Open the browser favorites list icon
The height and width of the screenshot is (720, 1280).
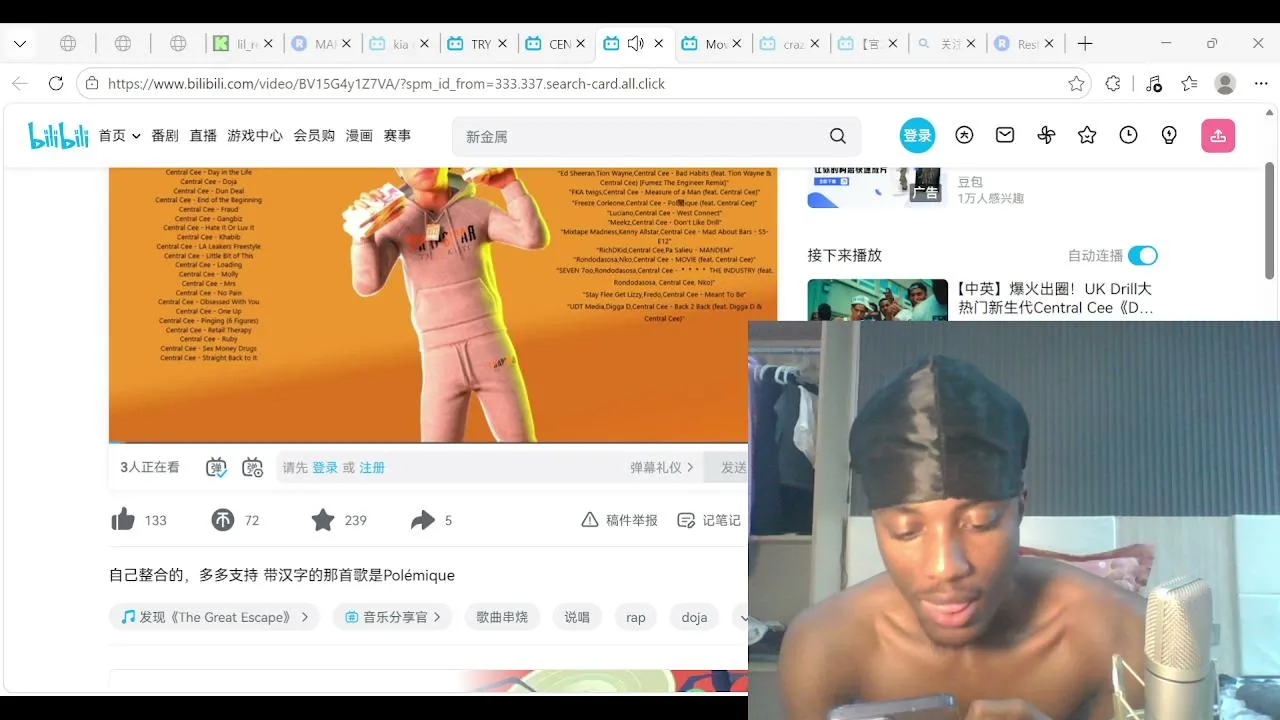1189,84
